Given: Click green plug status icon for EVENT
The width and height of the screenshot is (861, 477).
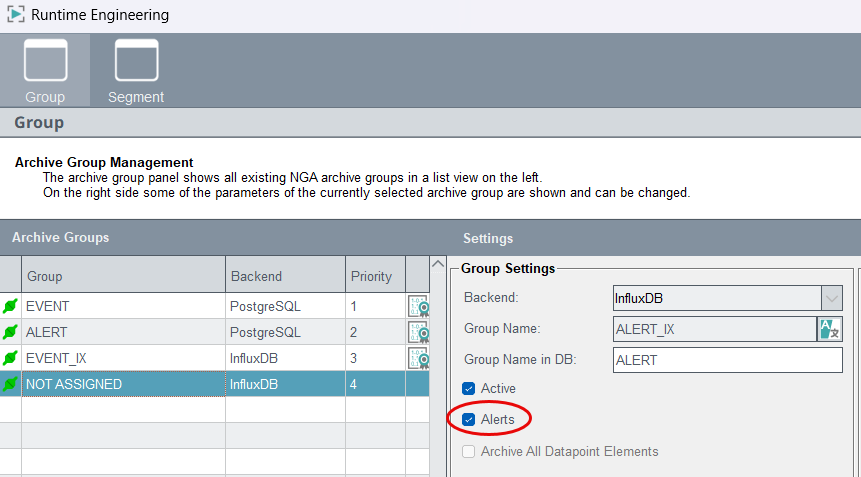Looking at the screenshot, I should pos(10,306).
